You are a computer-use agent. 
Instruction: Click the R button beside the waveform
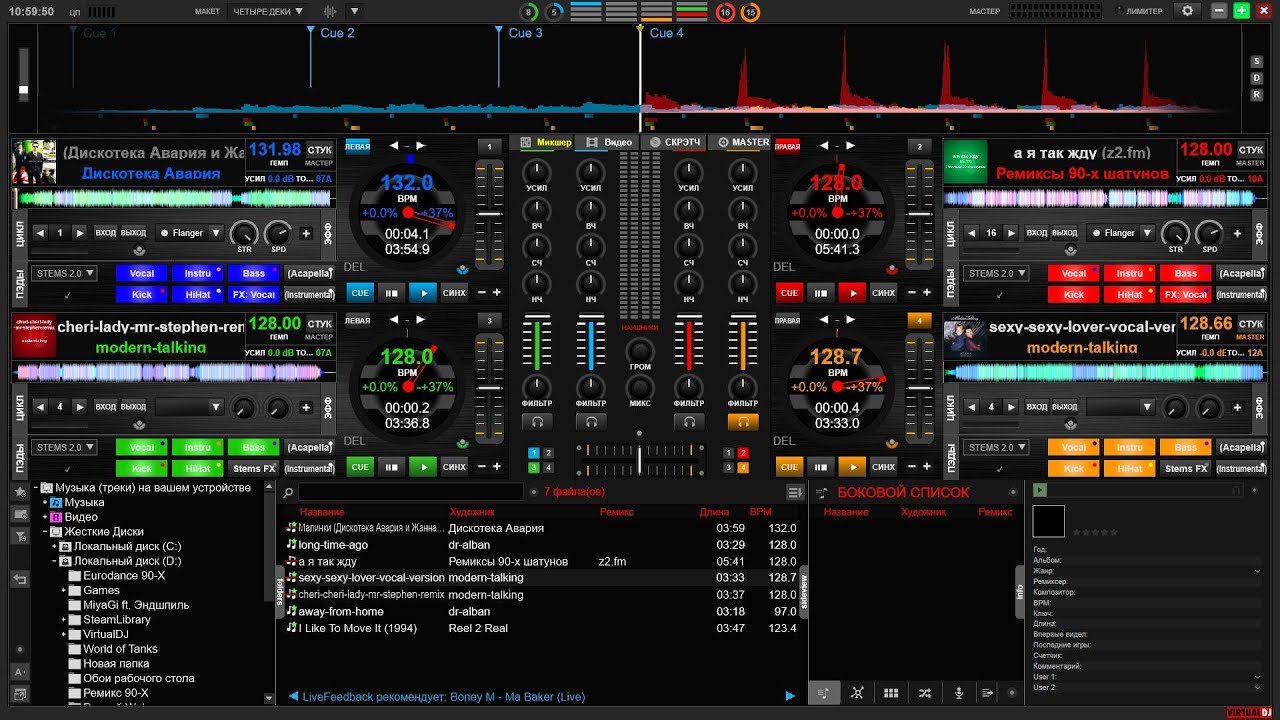[1257, 95]
